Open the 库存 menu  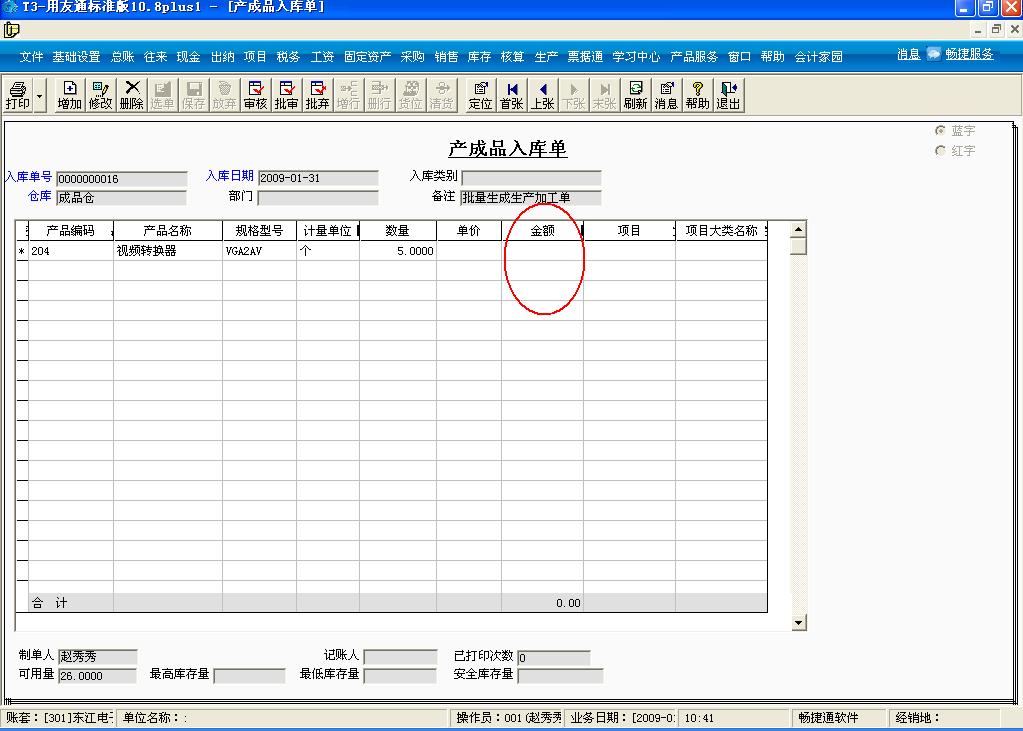coord(478,57)
